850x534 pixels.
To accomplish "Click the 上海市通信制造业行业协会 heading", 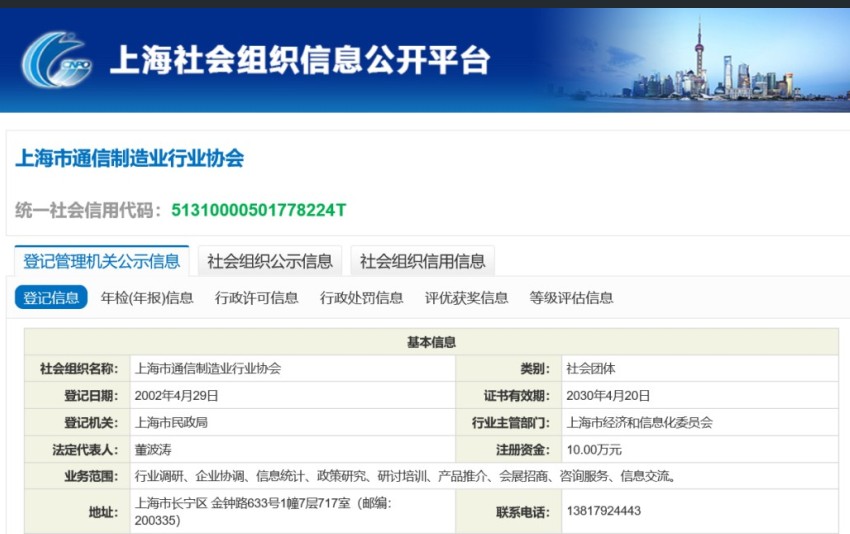I will coord(130,158).
